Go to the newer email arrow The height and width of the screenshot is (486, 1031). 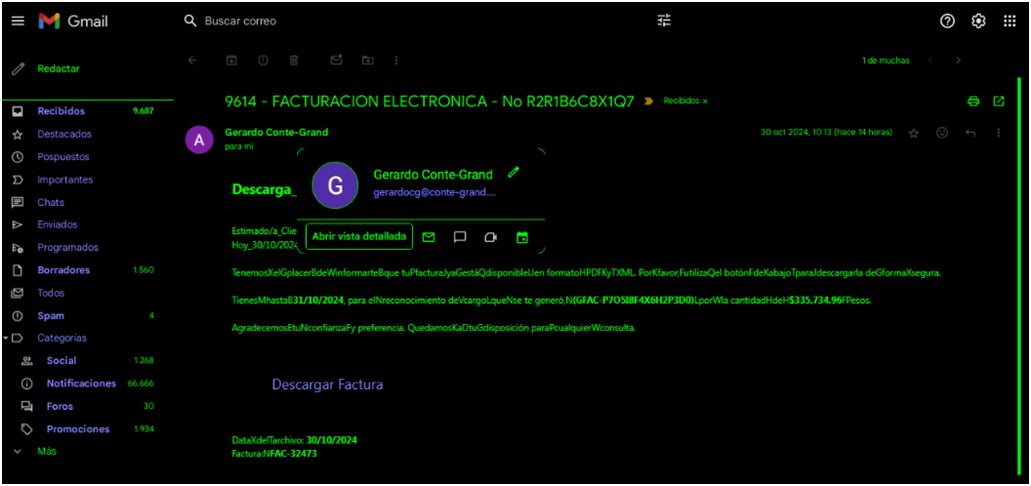[x=930, y=61]
